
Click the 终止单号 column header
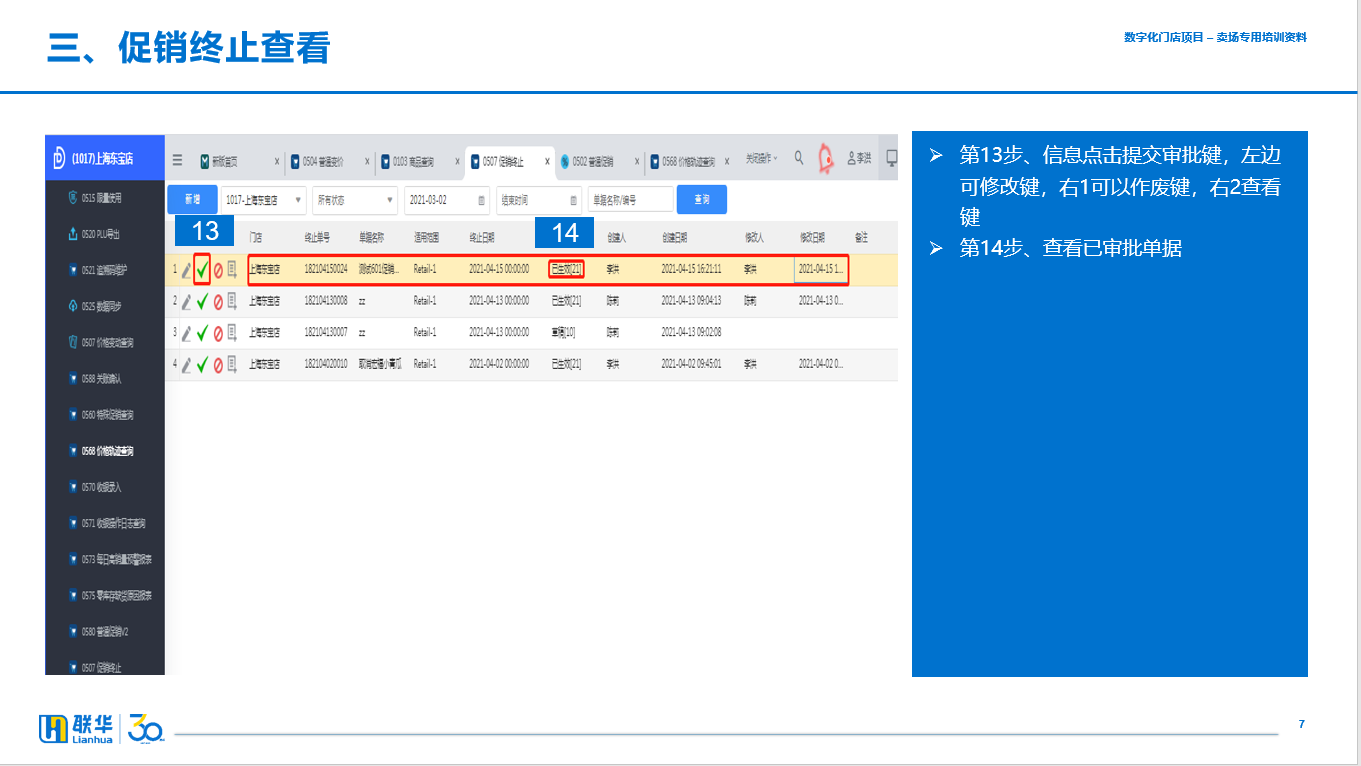coord(317,238)
